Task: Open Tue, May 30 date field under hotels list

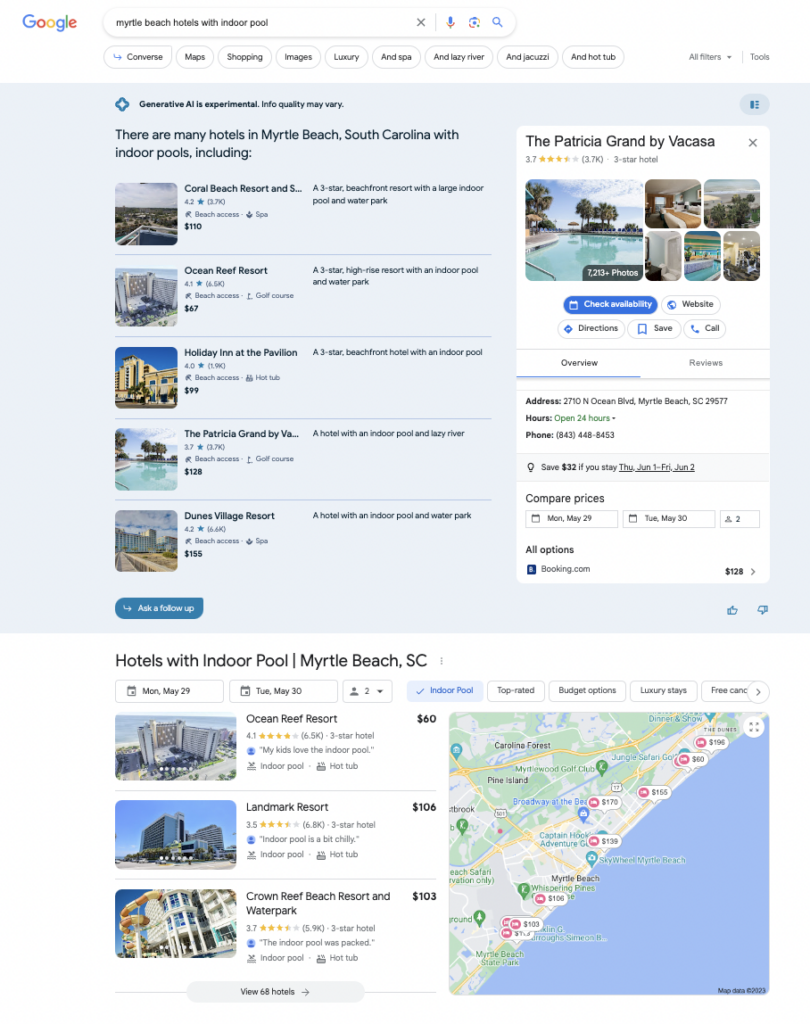Action: (x=284, y=691)
